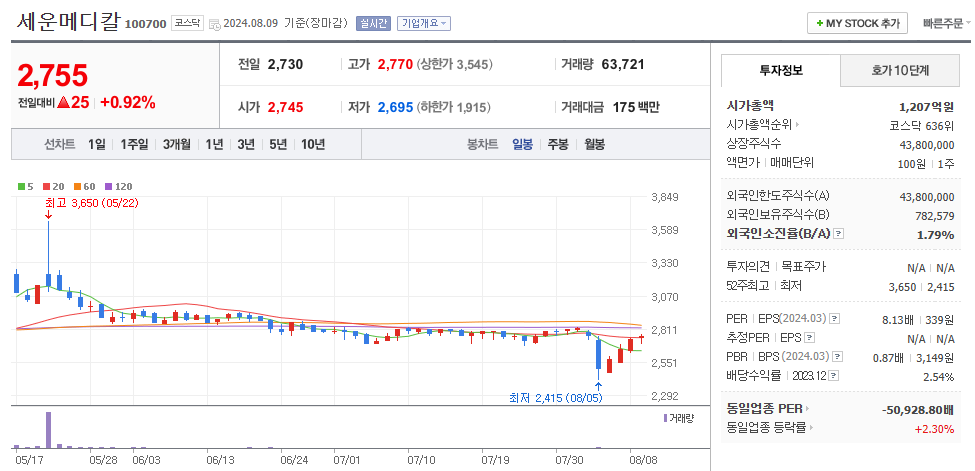Click the 거래량 value 63,721
Screen dimensions: 975x471
point(623,64)
